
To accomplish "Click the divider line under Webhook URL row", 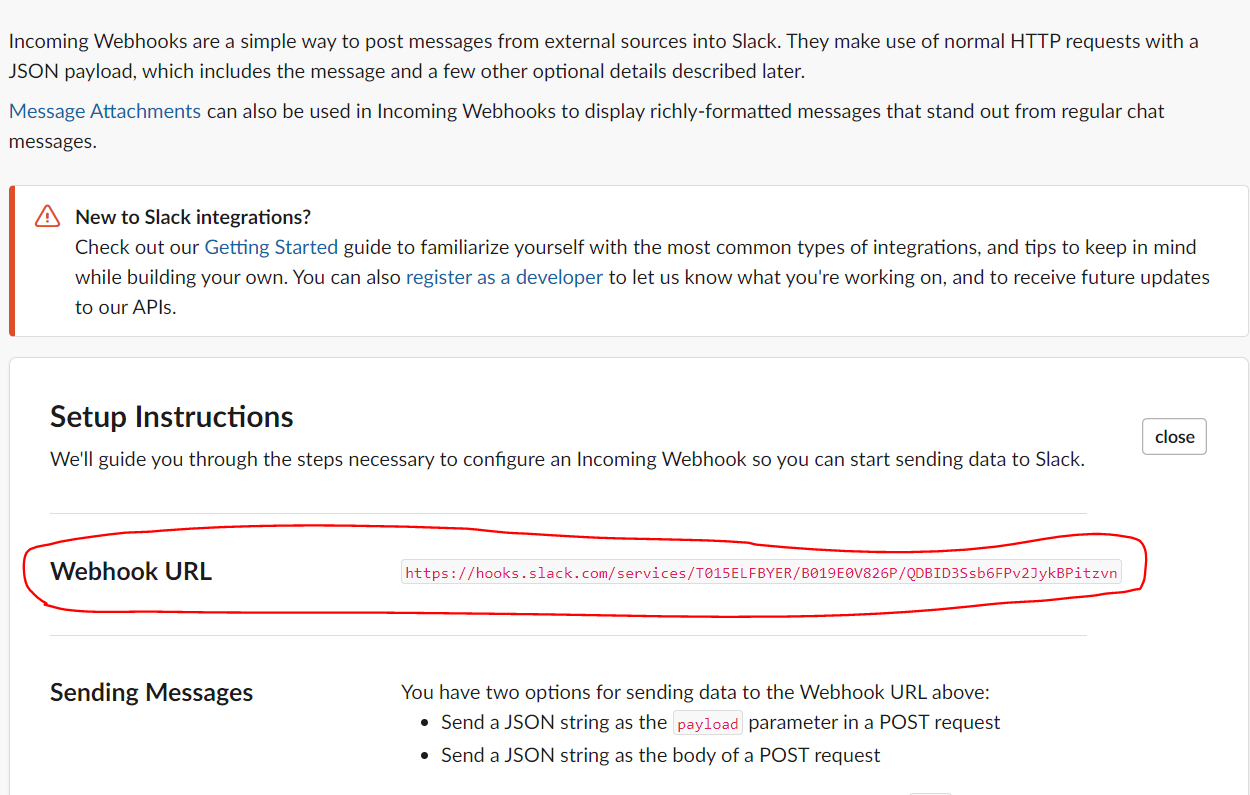I will [568, 635].
